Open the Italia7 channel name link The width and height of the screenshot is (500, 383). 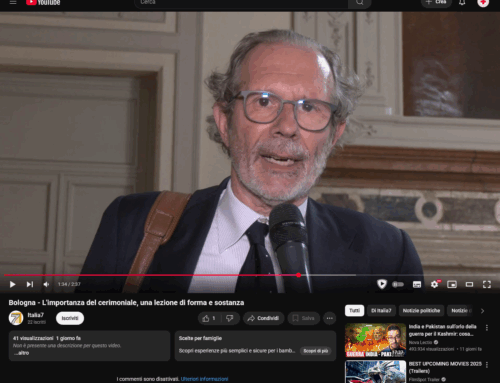point(36,315)
